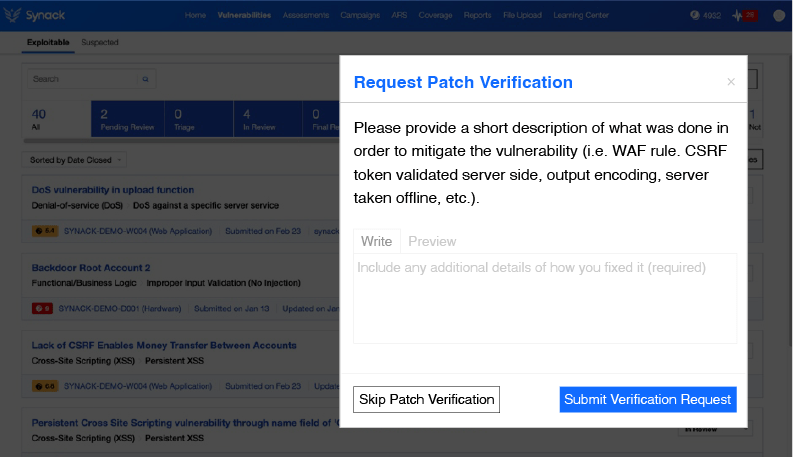The height and width of the screenshot is (457, 793).
Task: Submit the verification request
Action: [x=647, y=399]
